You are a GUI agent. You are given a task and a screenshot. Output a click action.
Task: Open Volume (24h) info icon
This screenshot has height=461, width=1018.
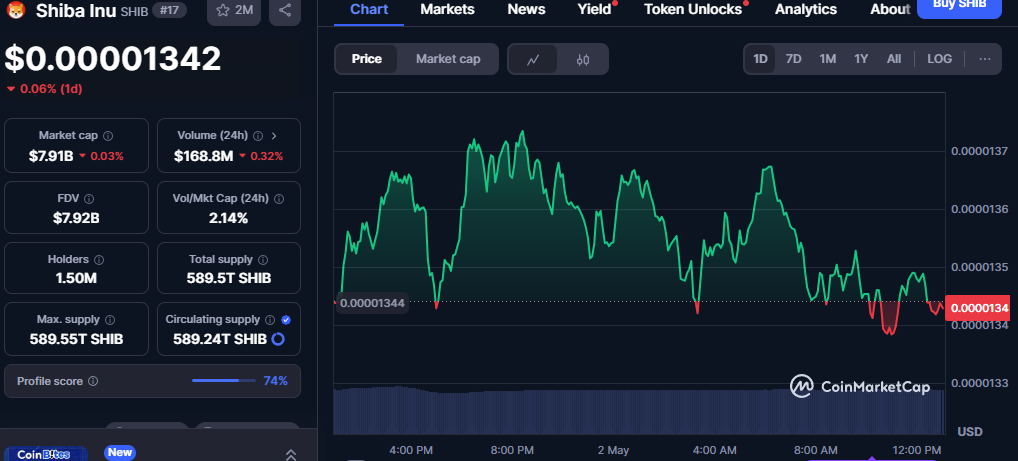[258, 136]
